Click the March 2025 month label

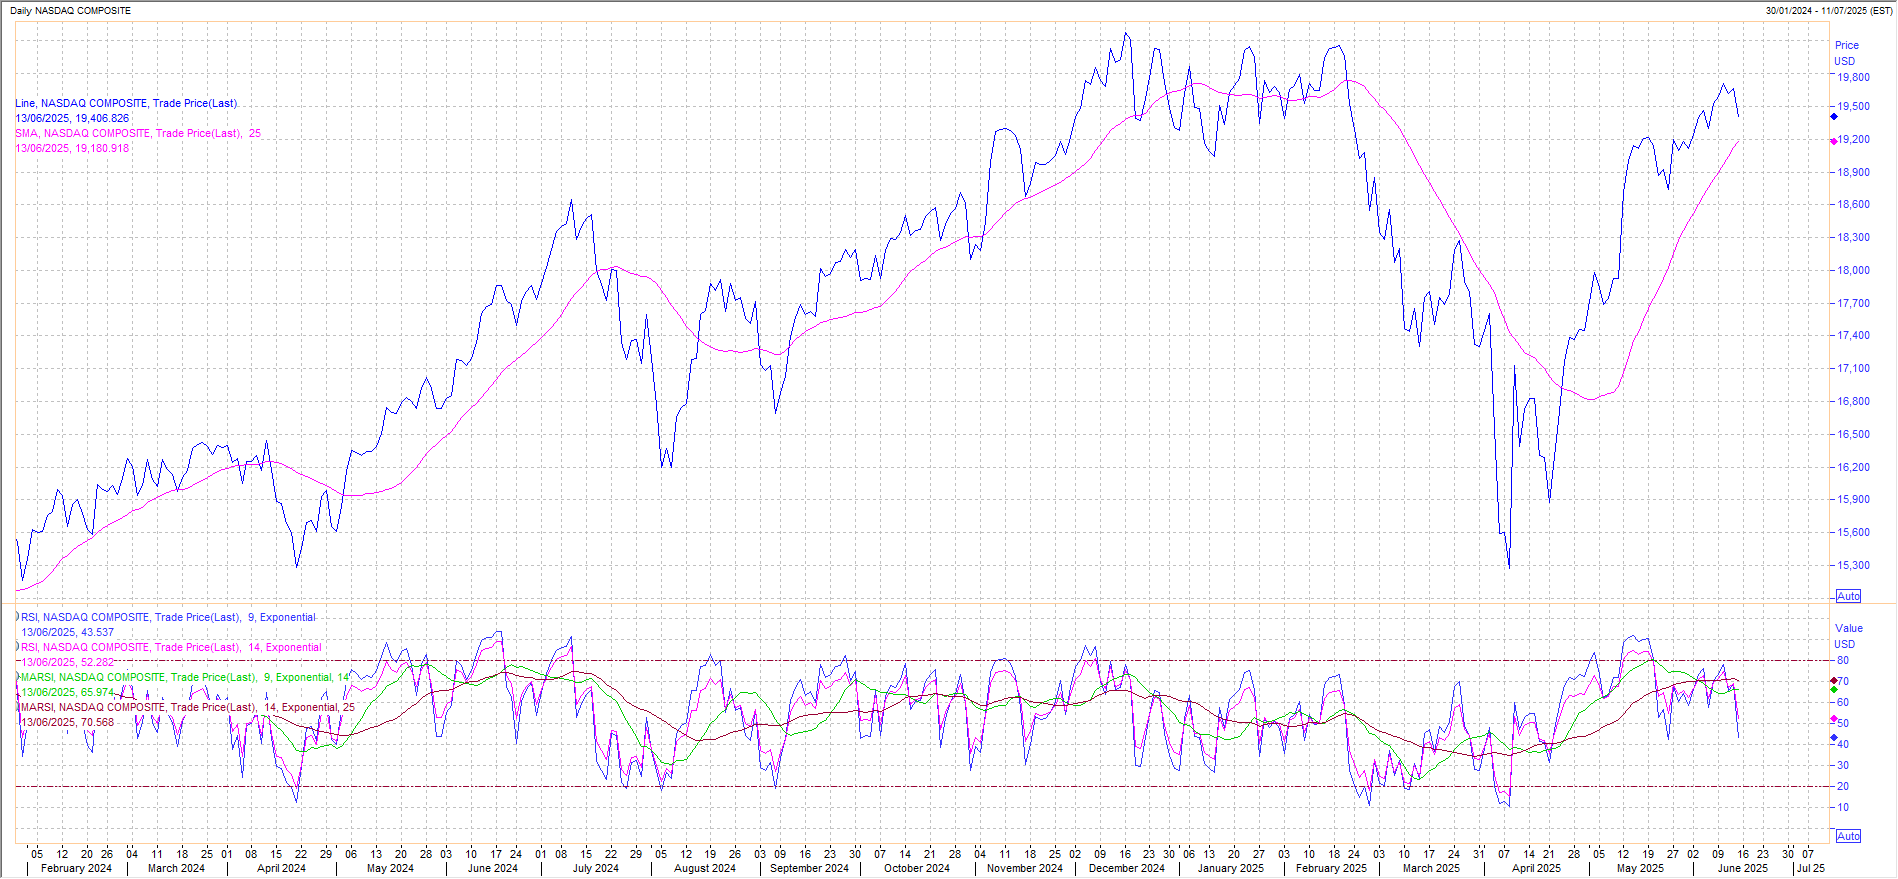coord(1431,868)
